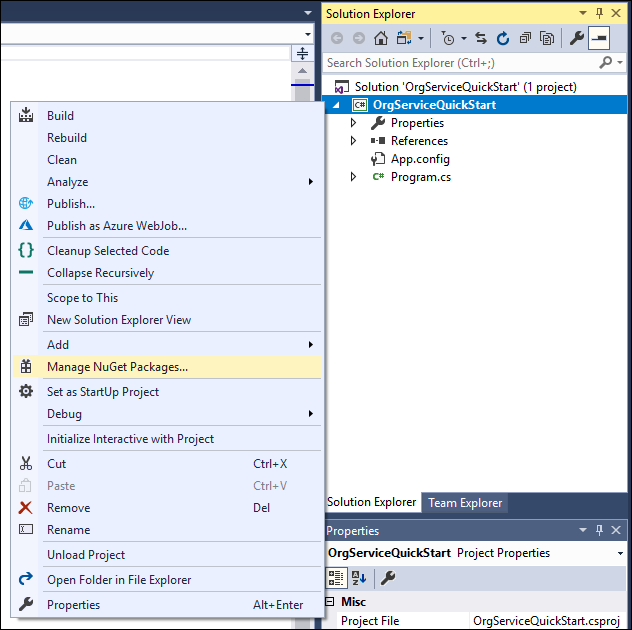
Task: Open Property Pages wrench icon in Properties panel
Action: 388,578
